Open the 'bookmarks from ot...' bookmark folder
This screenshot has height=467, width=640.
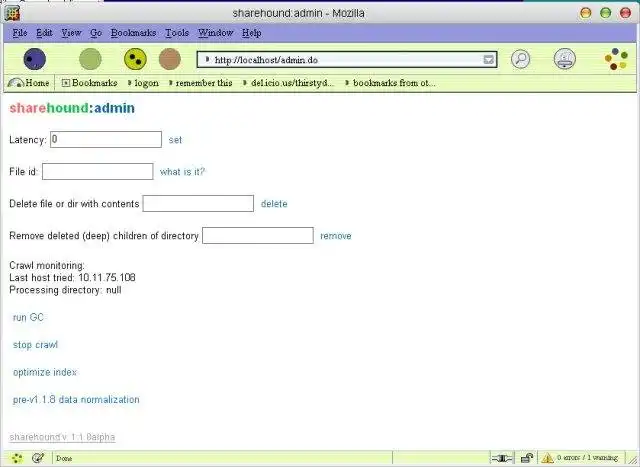(x=390, y=83)
